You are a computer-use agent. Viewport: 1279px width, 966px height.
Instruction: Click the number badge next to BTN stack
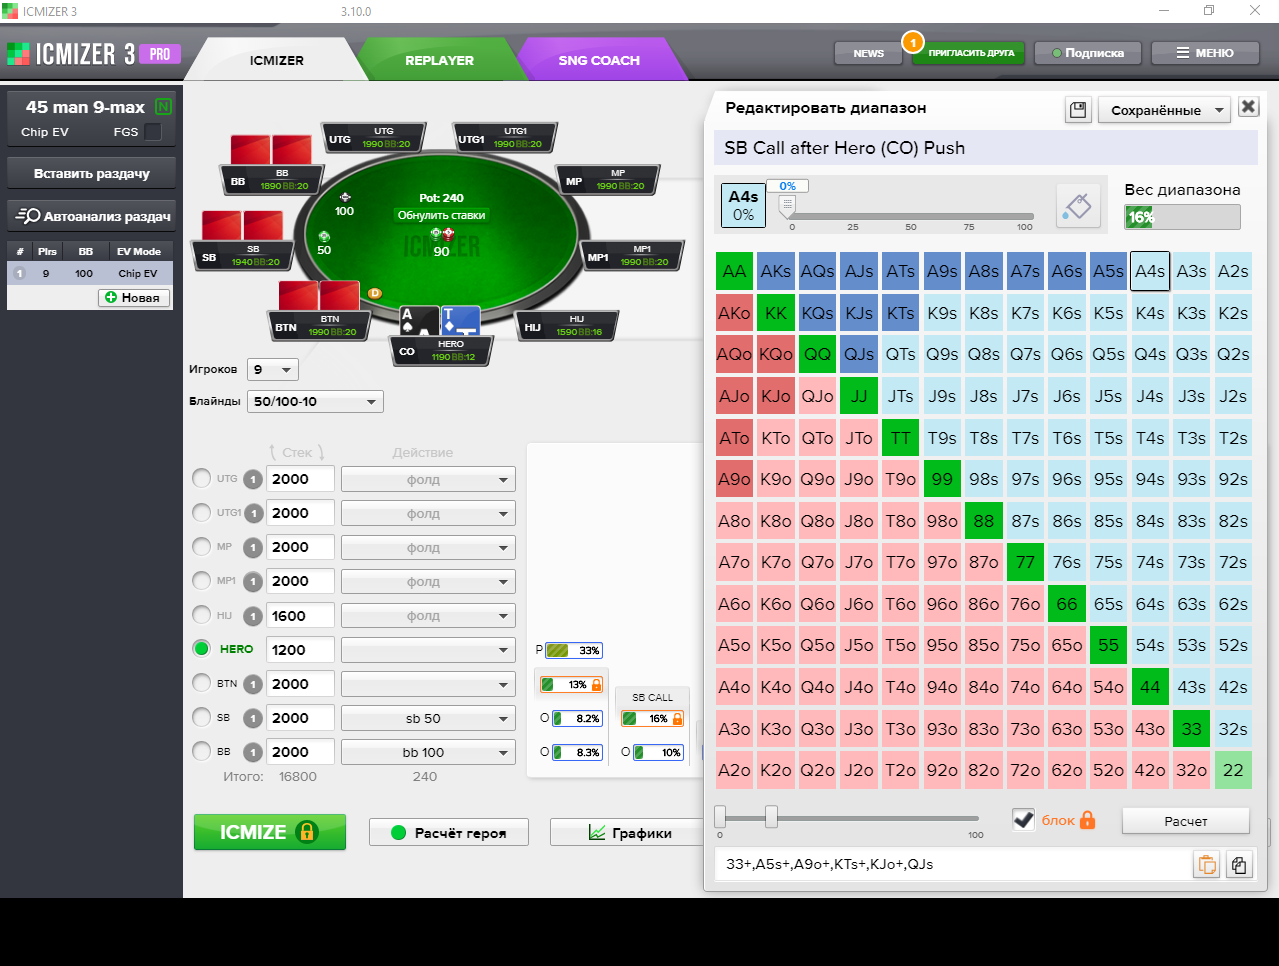(x=253, y=684)
